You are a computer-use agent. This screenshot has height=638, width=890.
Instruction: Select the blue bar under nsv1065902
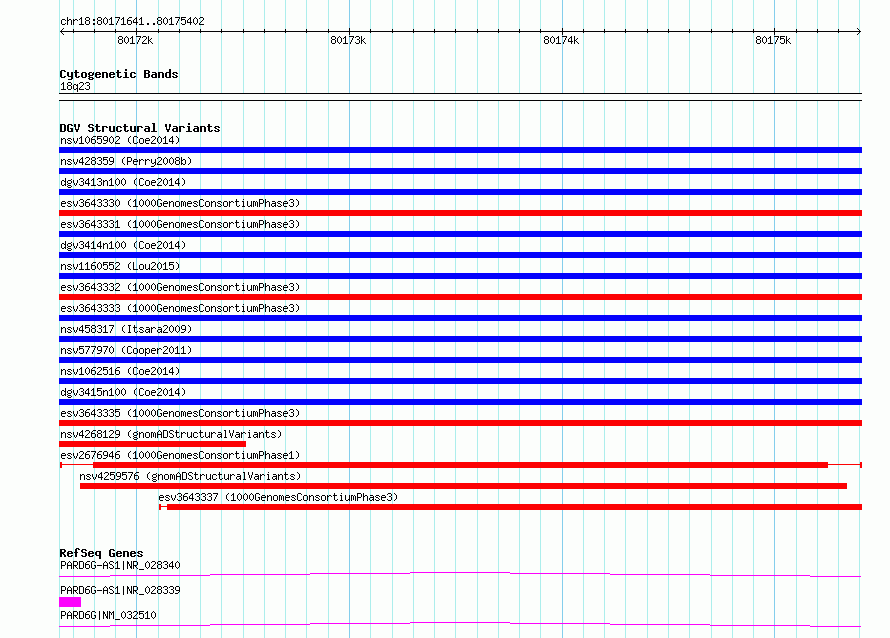point(460,150)
